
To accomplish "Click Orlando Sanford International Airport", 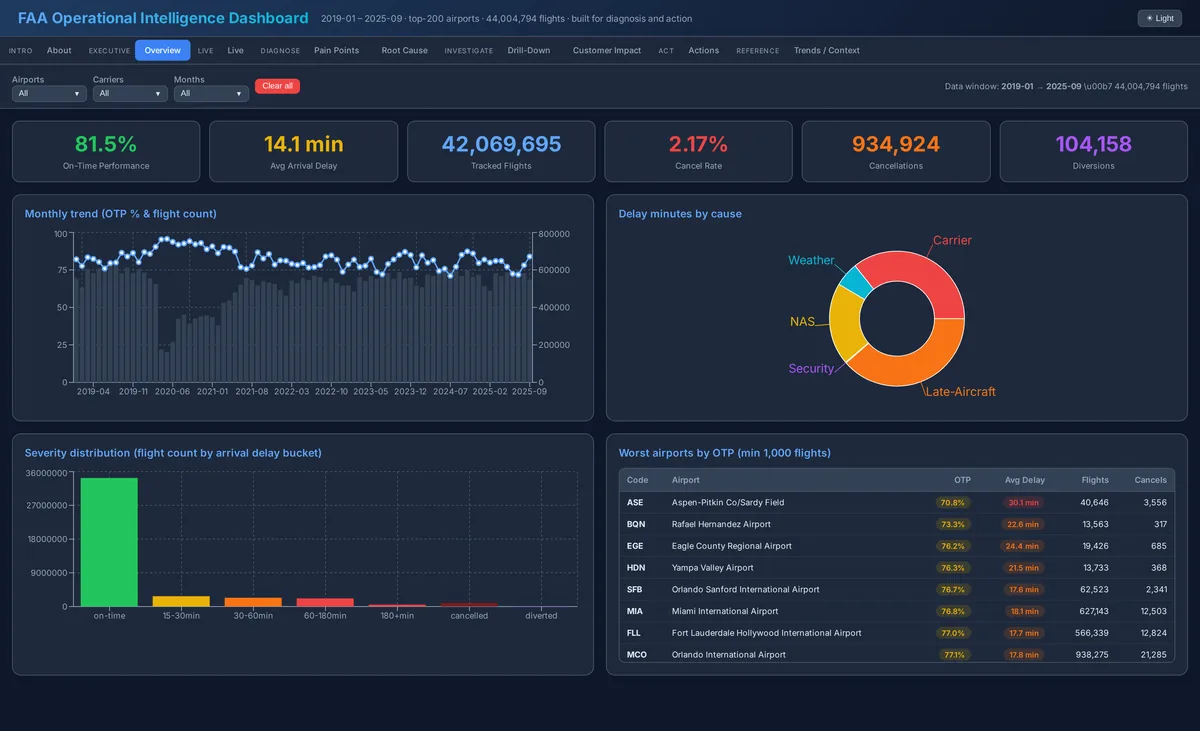I will pyautogui.click(x=745, y=589).
